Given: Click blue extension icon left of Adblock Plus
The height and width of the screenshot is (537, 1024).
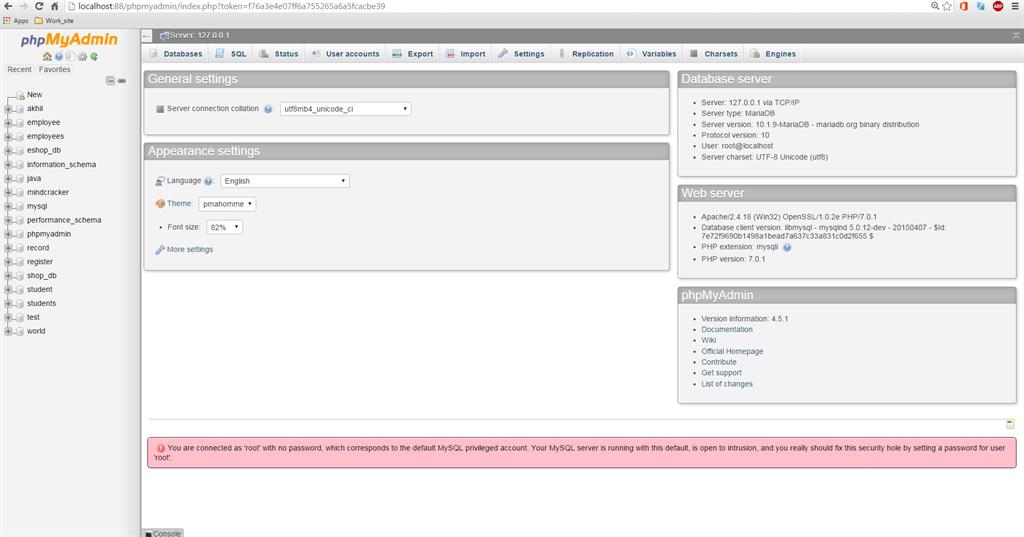Looking at the screenshot, I should click(x=981, y=6).
